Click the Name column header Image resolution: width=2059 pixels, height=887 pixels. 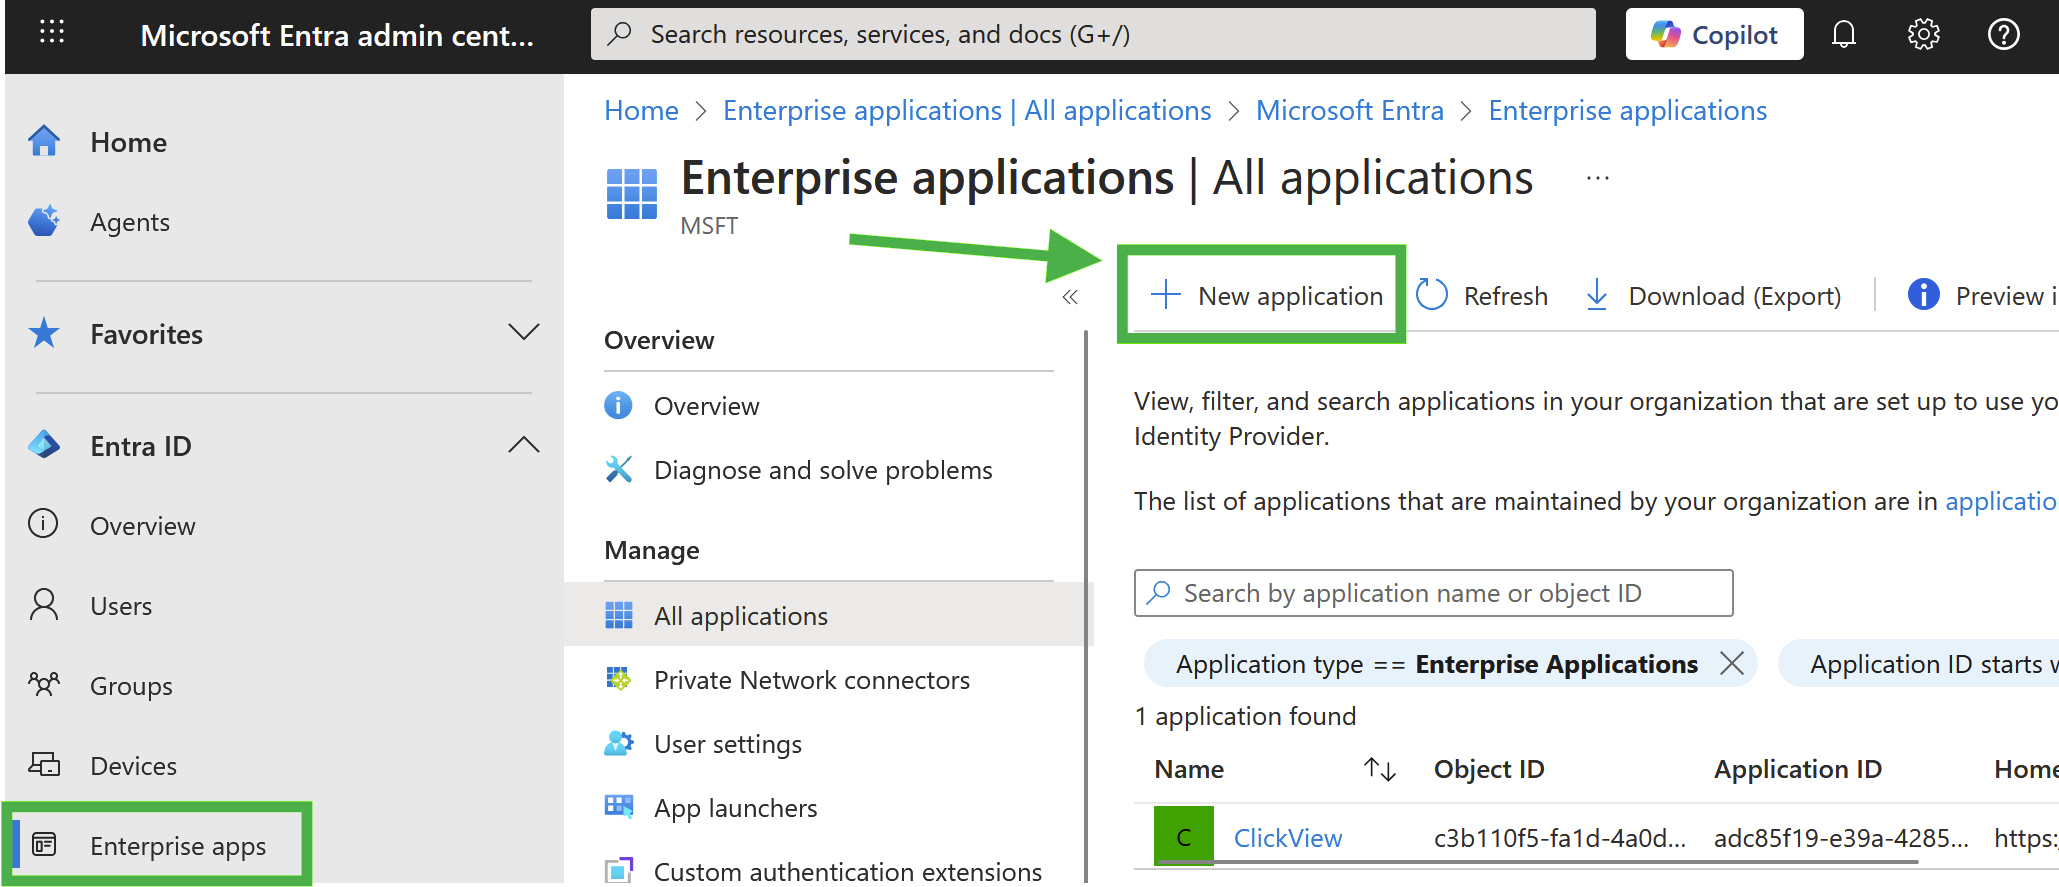pos(1189,769)
